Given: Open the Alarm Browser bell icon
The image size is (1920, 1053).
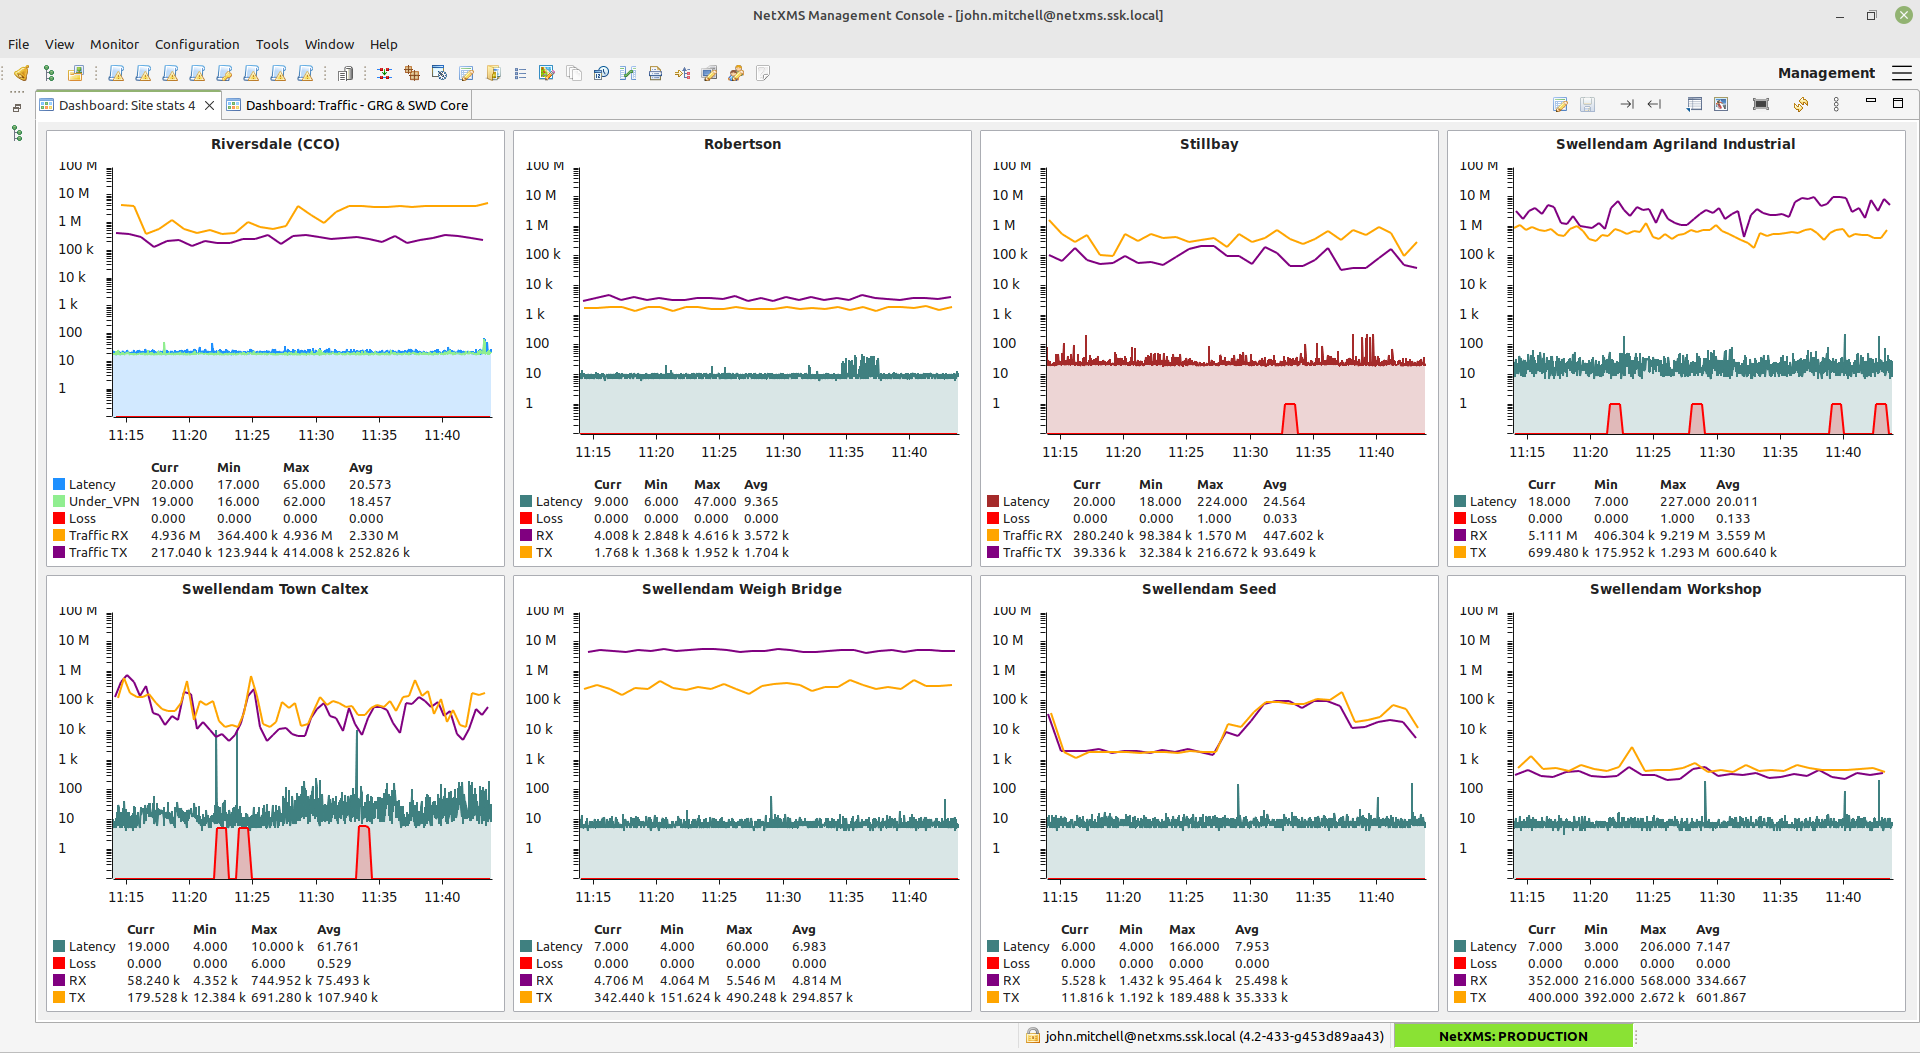Looking at the screenshot, I should pos(21,73).
